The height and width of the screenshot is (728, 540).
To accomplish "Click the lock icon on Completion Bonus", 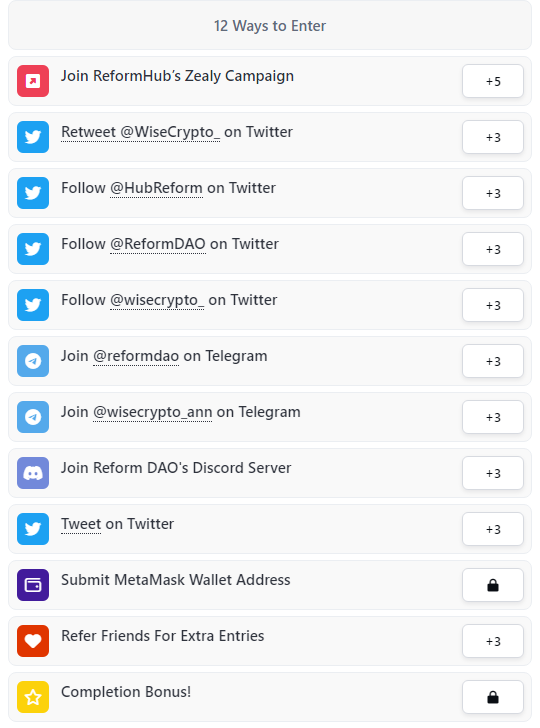I will click(493, 697).
